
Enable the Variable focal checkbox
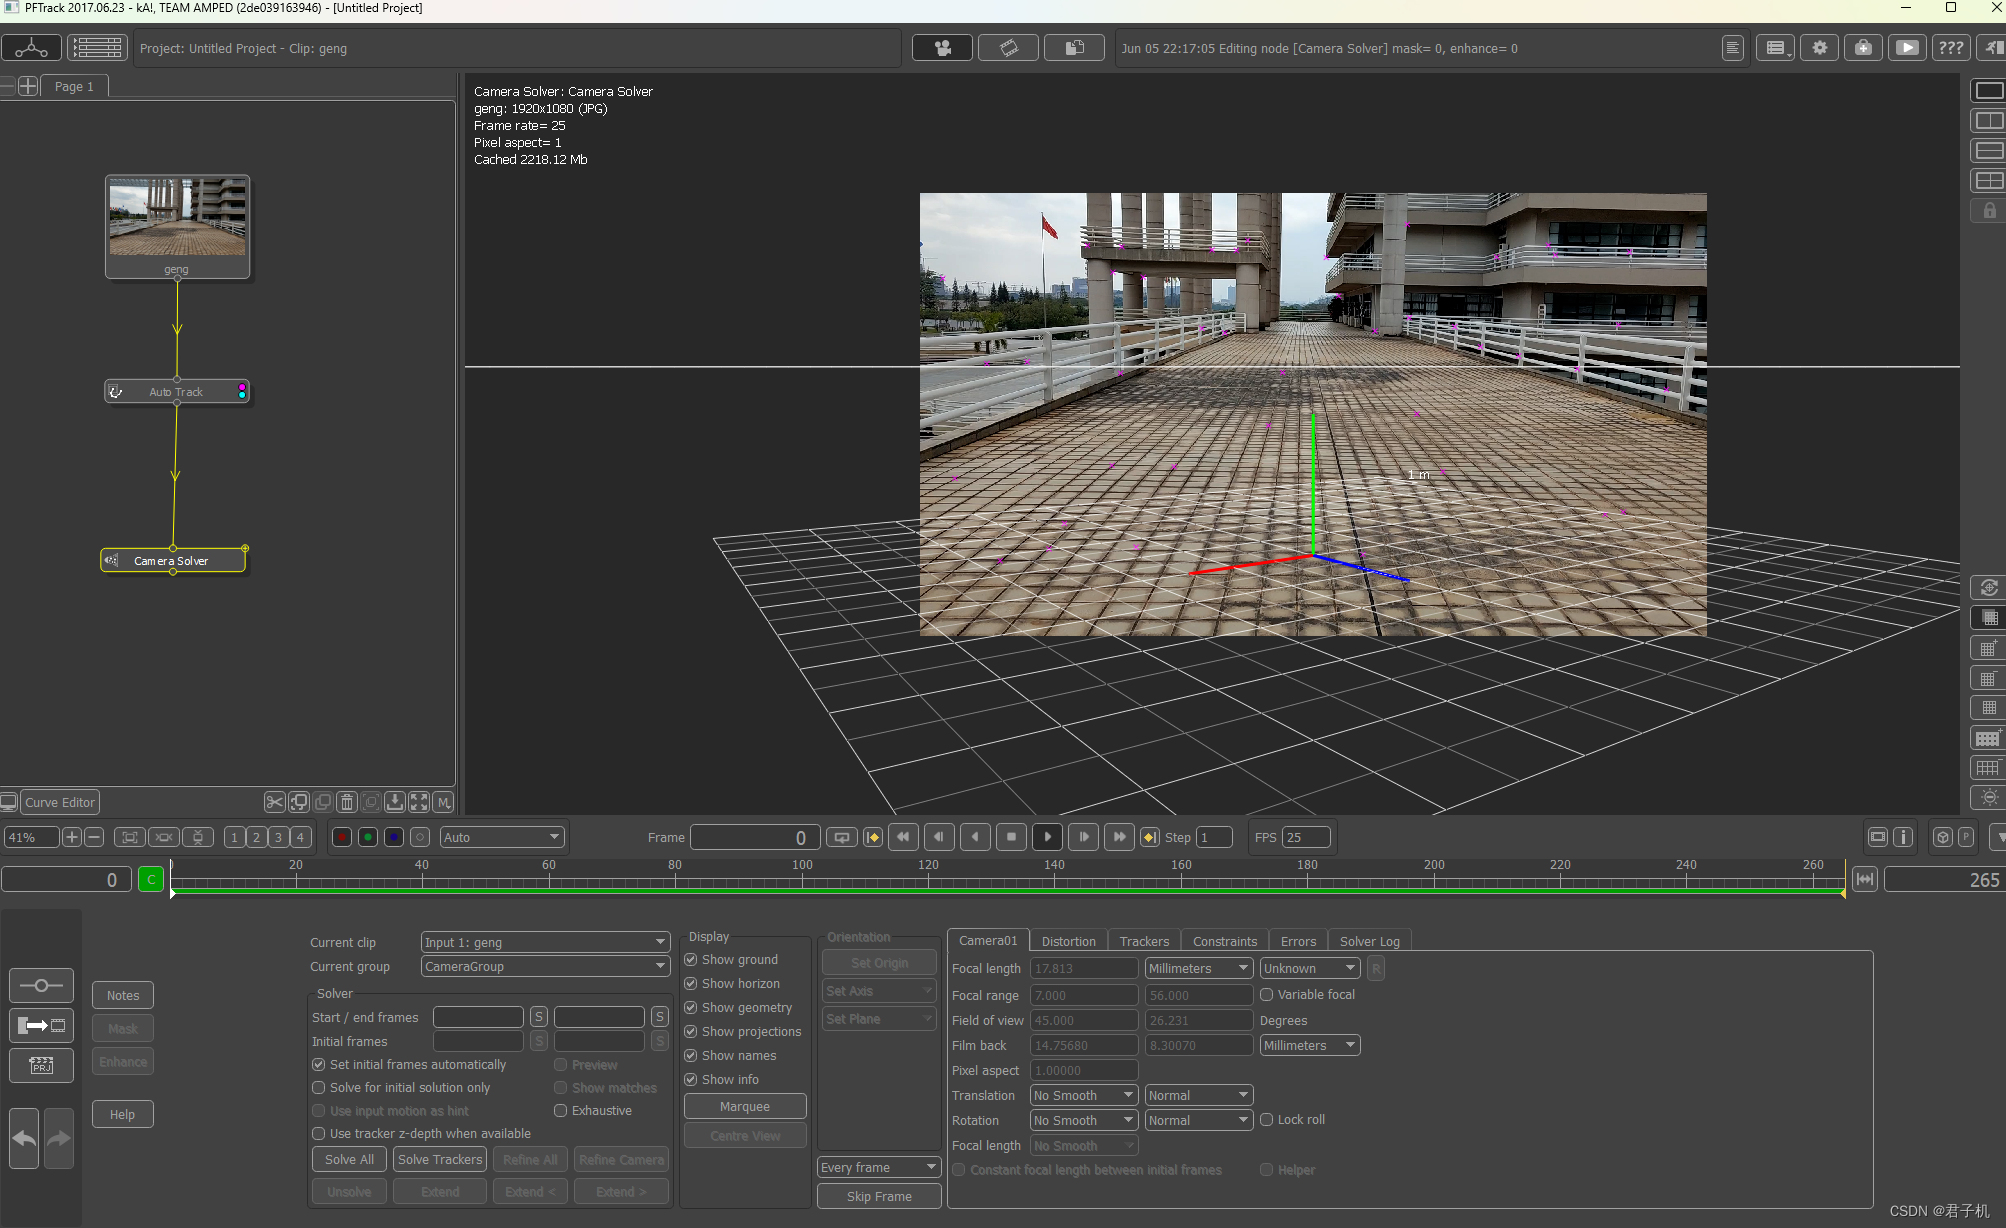pos(1267,995)
